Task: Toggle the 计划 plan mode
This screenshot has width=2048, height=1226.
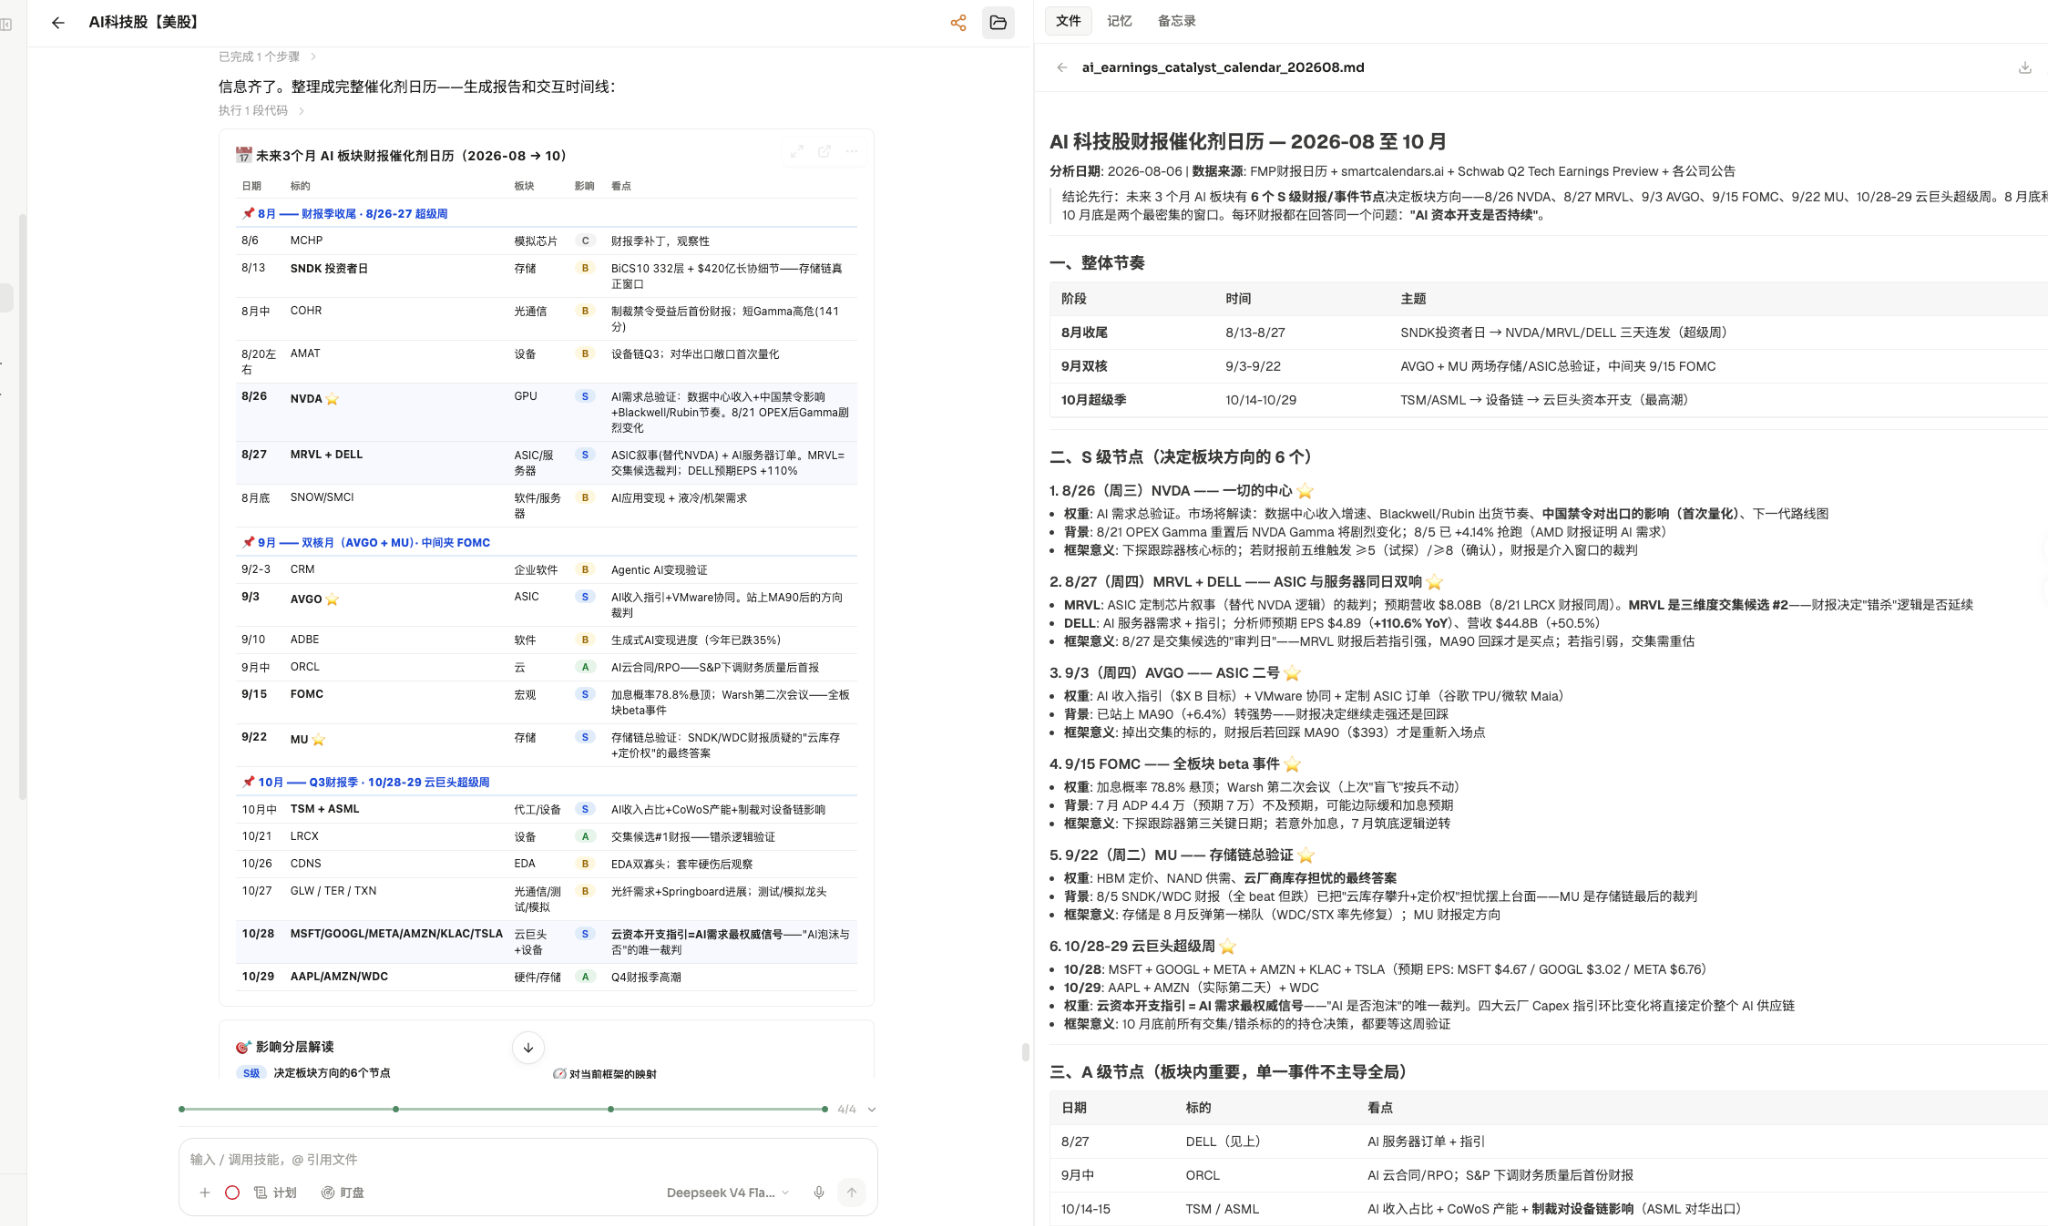Action: 276,1192
